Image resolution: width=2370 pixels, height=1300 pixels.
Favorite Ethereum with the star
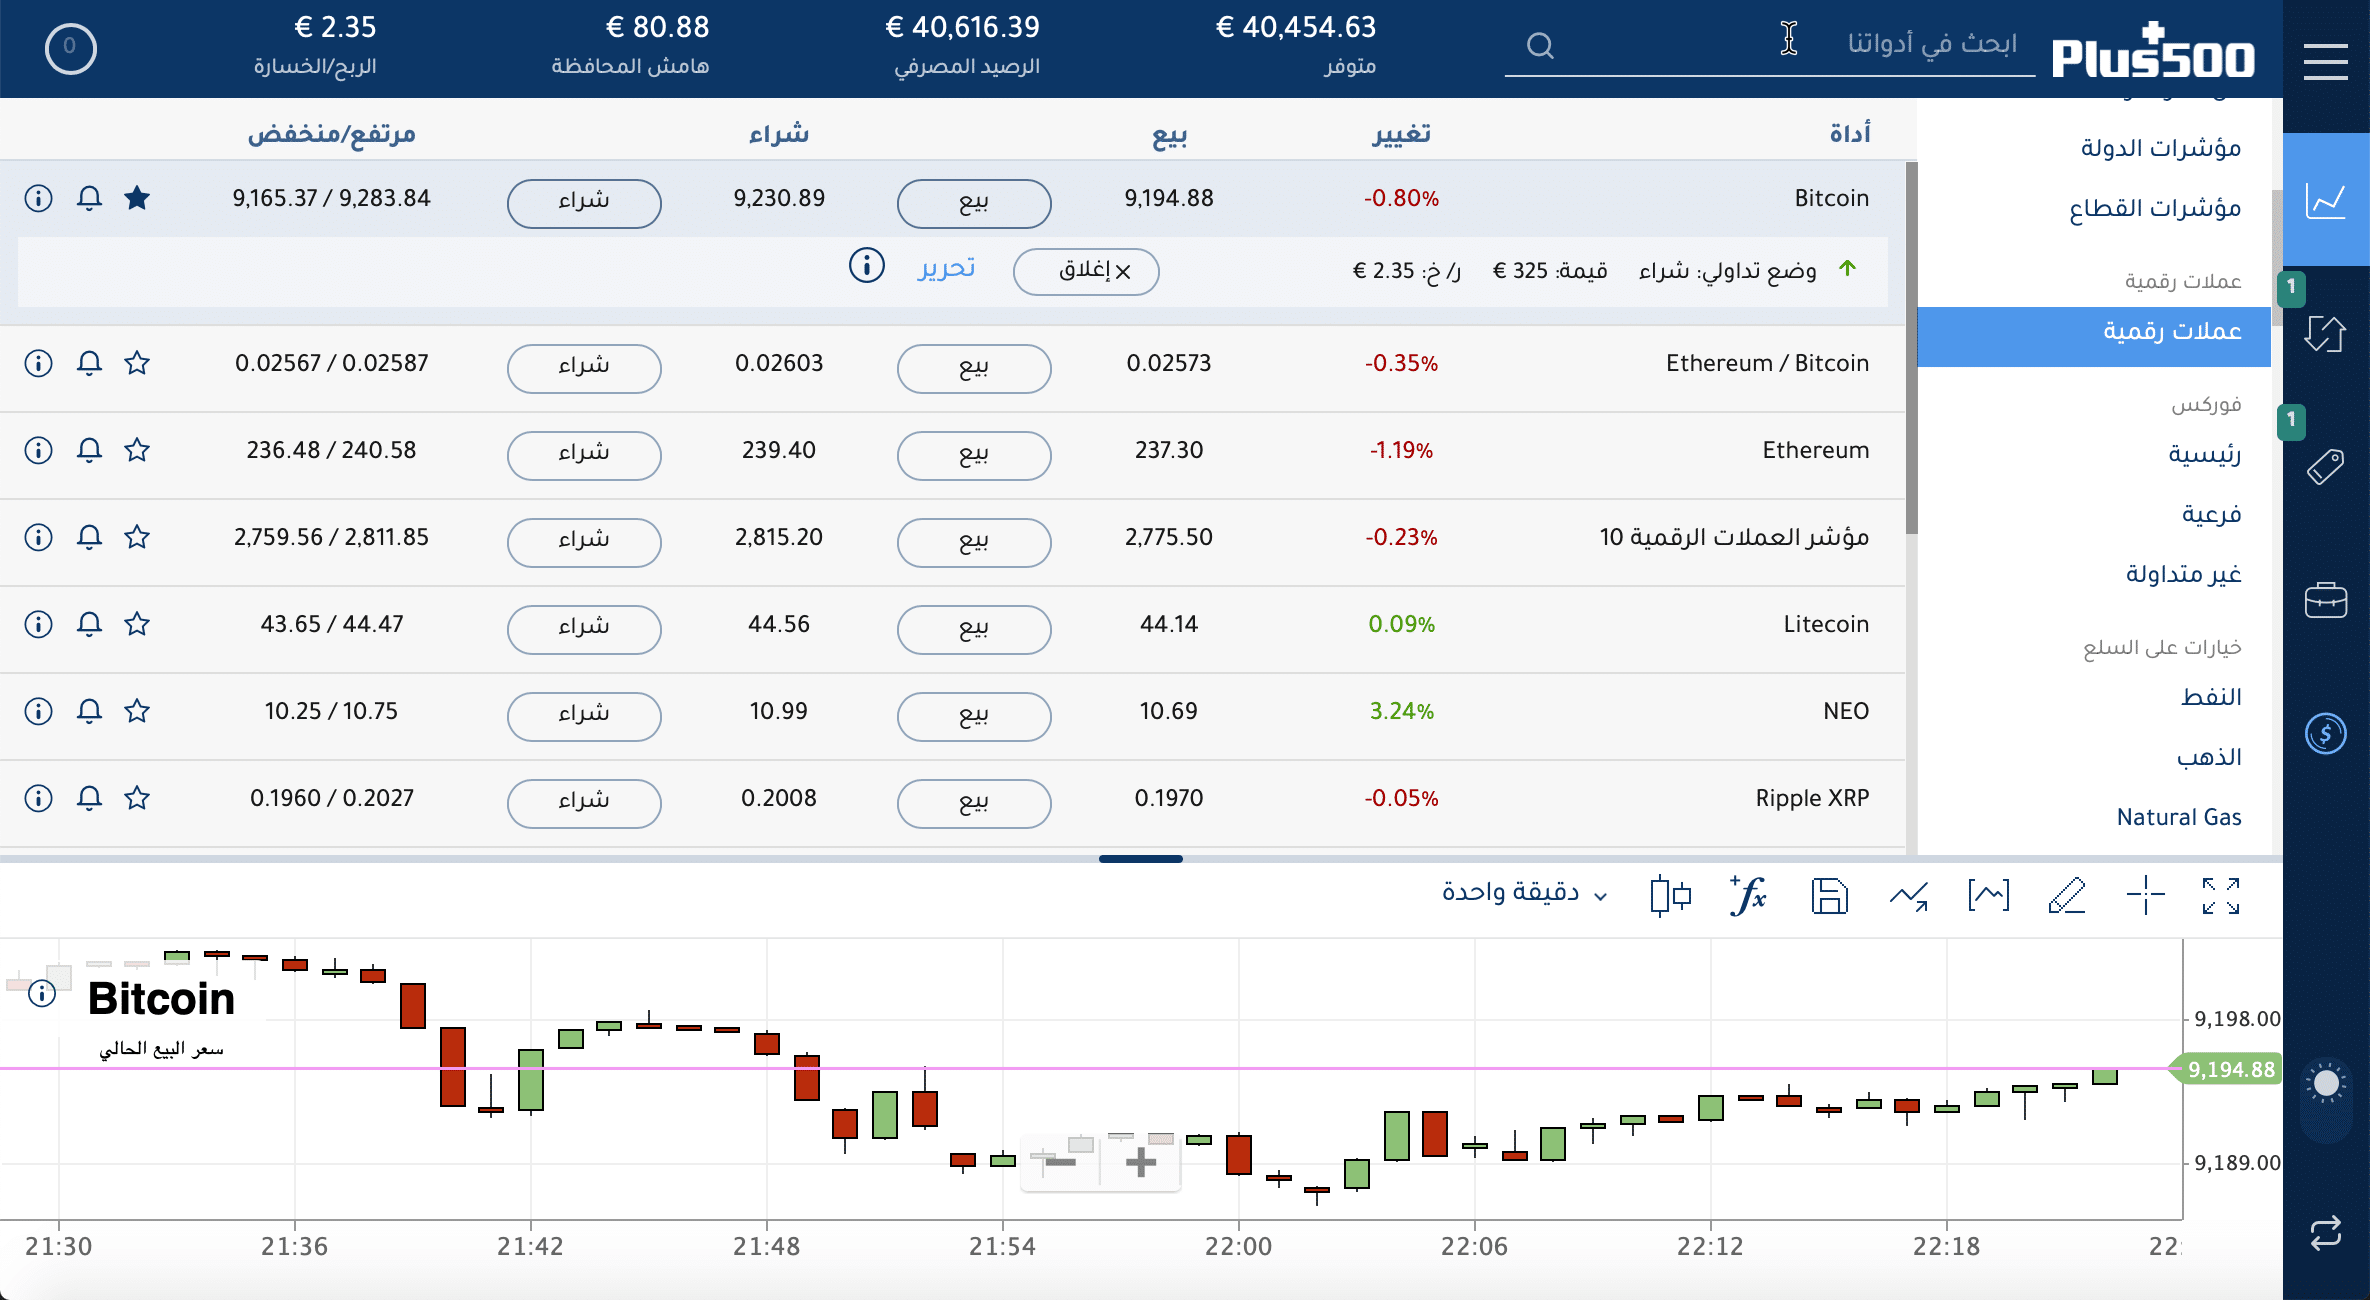[x=137, y=450]
